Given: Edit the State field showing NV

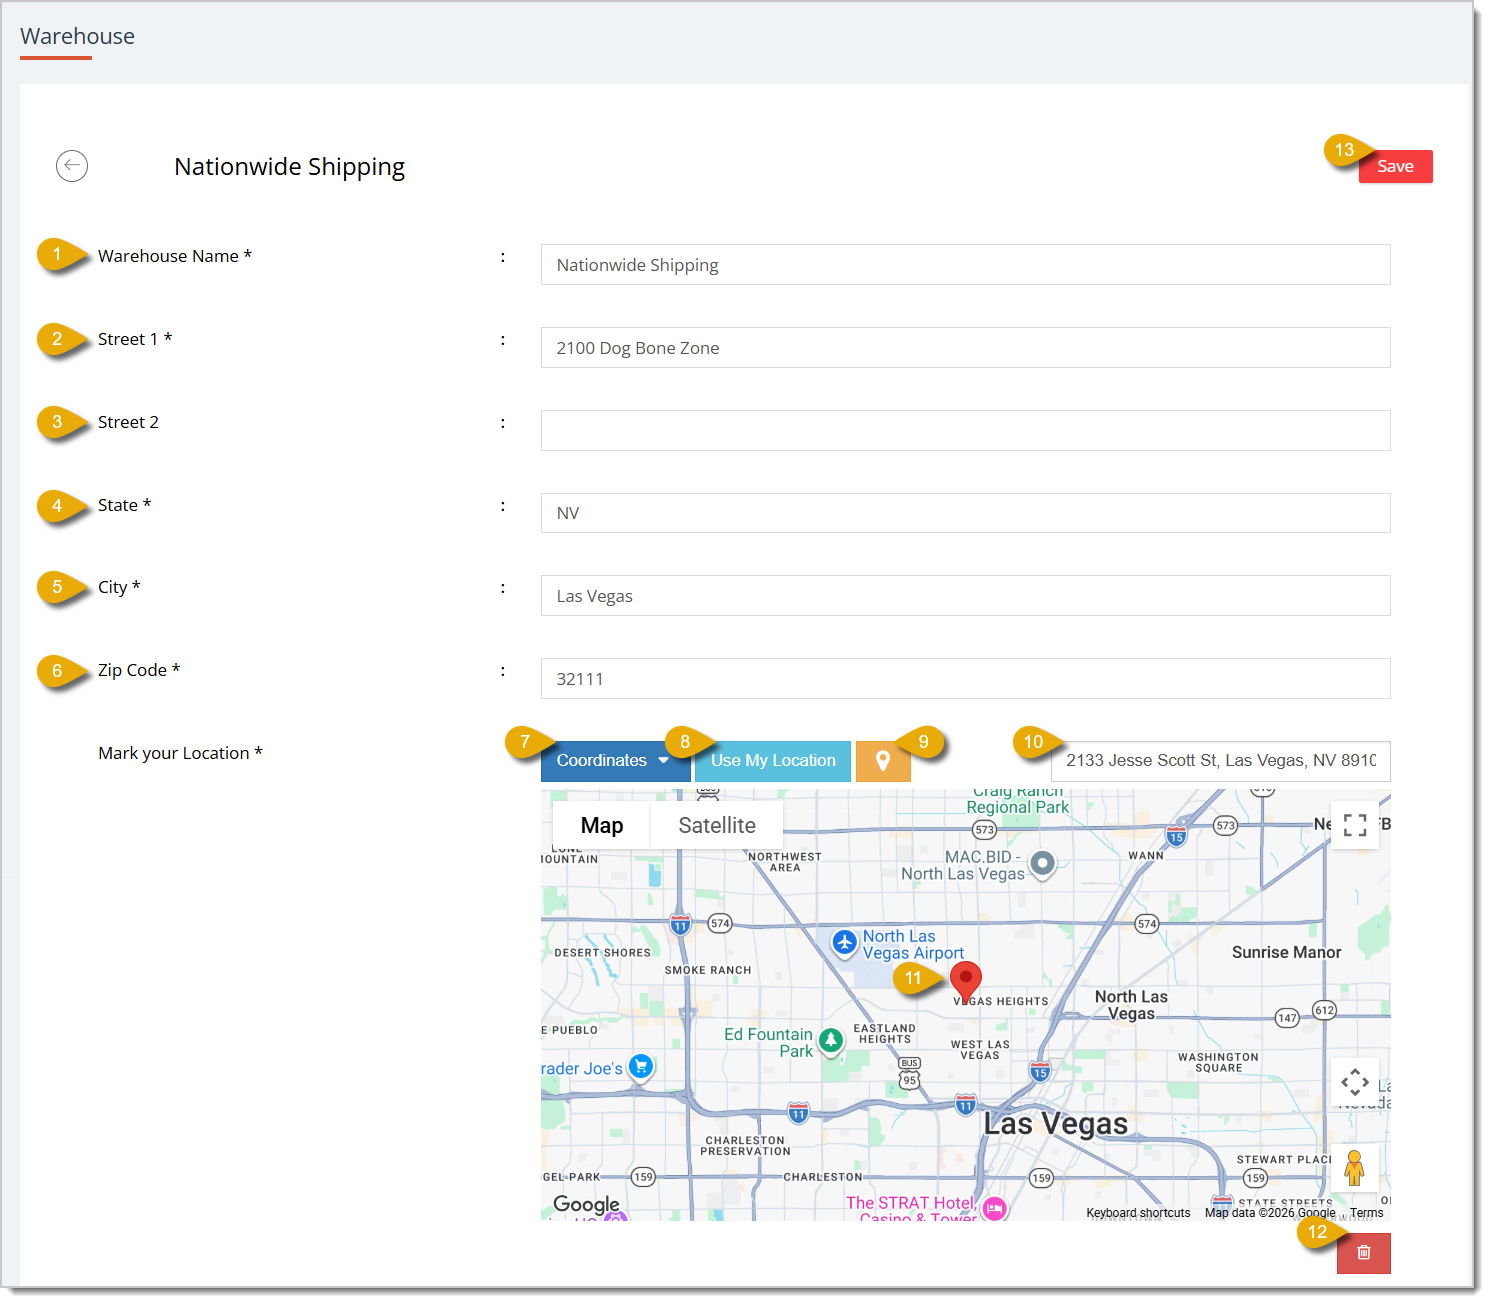Looking at the screenshot, I should click(x=965, y=513).
